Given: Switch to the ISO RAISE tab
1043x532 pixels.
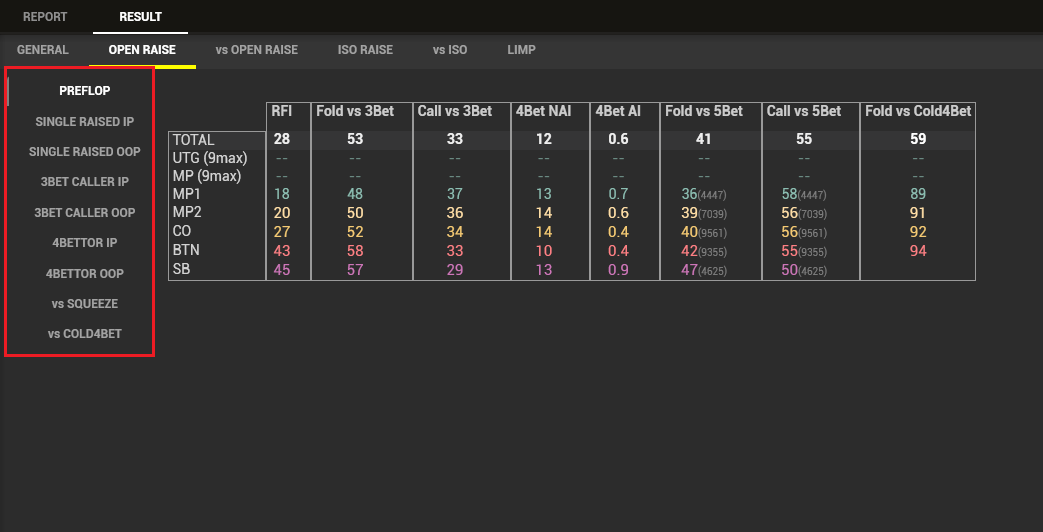Looking at the screenshot, I should [365, 49].
